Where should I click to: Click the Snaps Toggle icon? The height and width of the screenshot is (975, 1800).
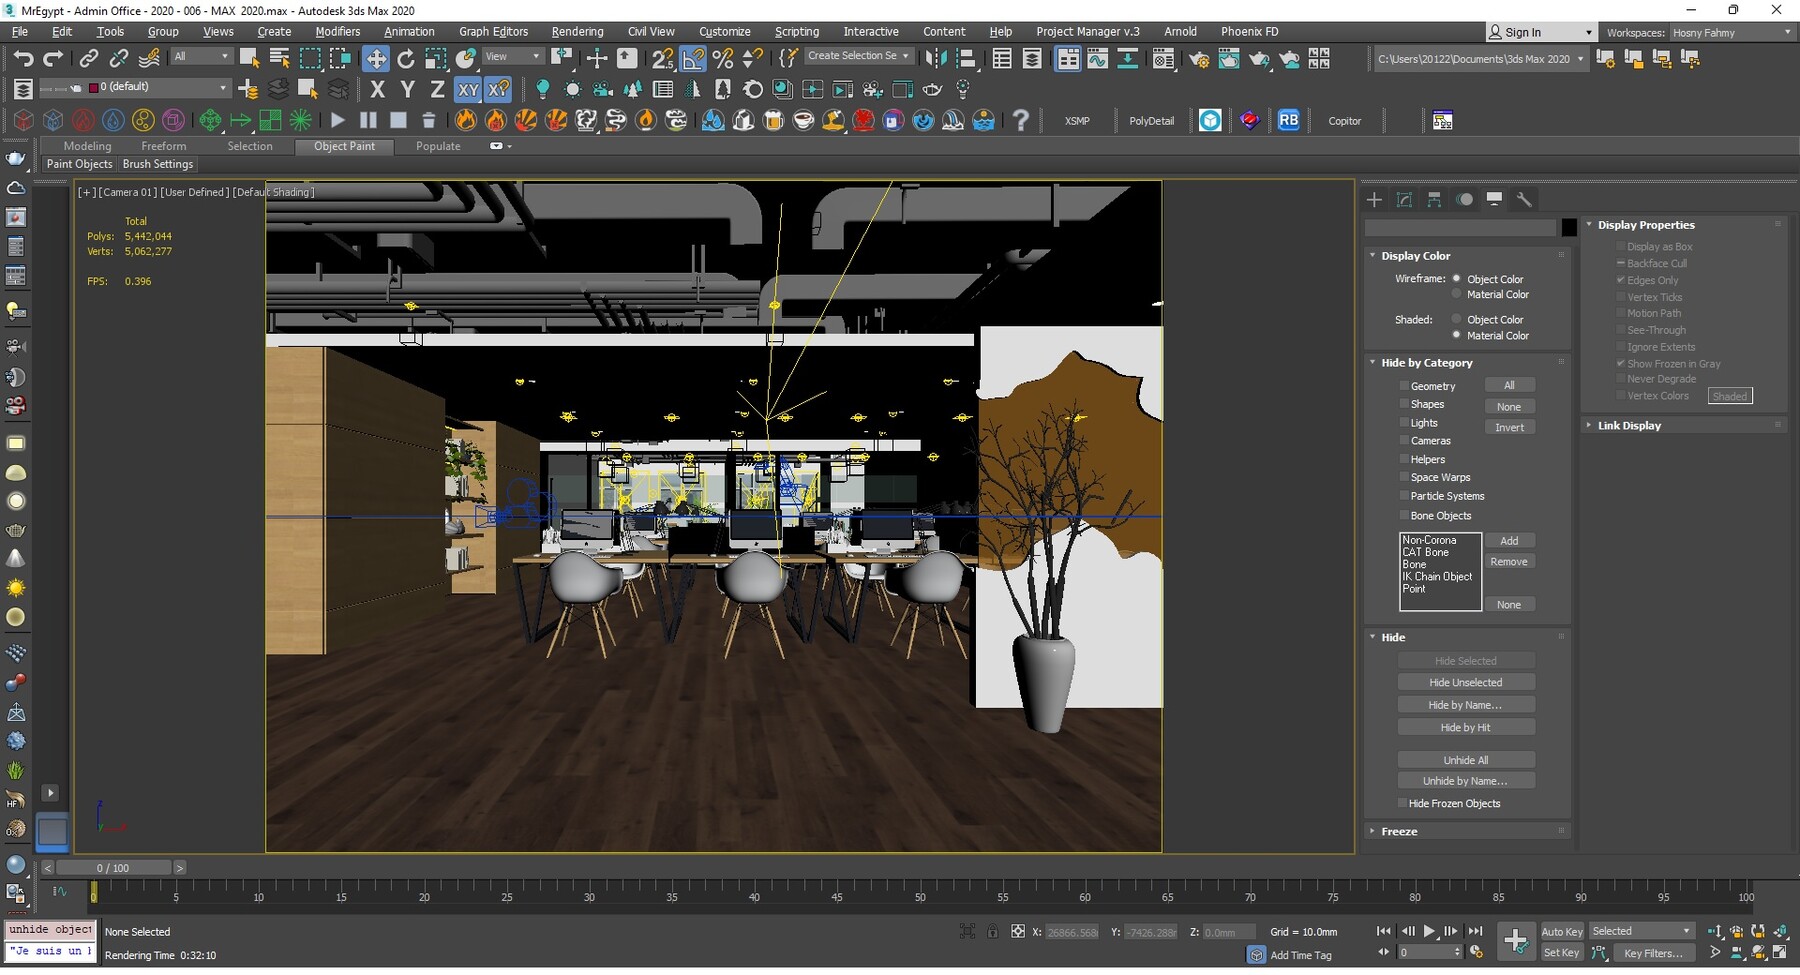pyautogui.click(x=663, y=58)
